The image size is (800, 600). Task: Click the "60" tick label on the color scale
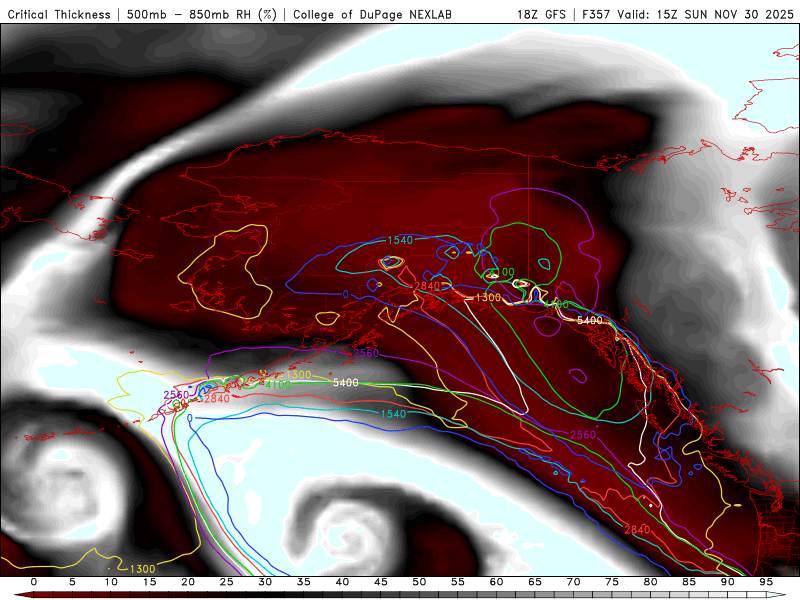tap(496, 582)
